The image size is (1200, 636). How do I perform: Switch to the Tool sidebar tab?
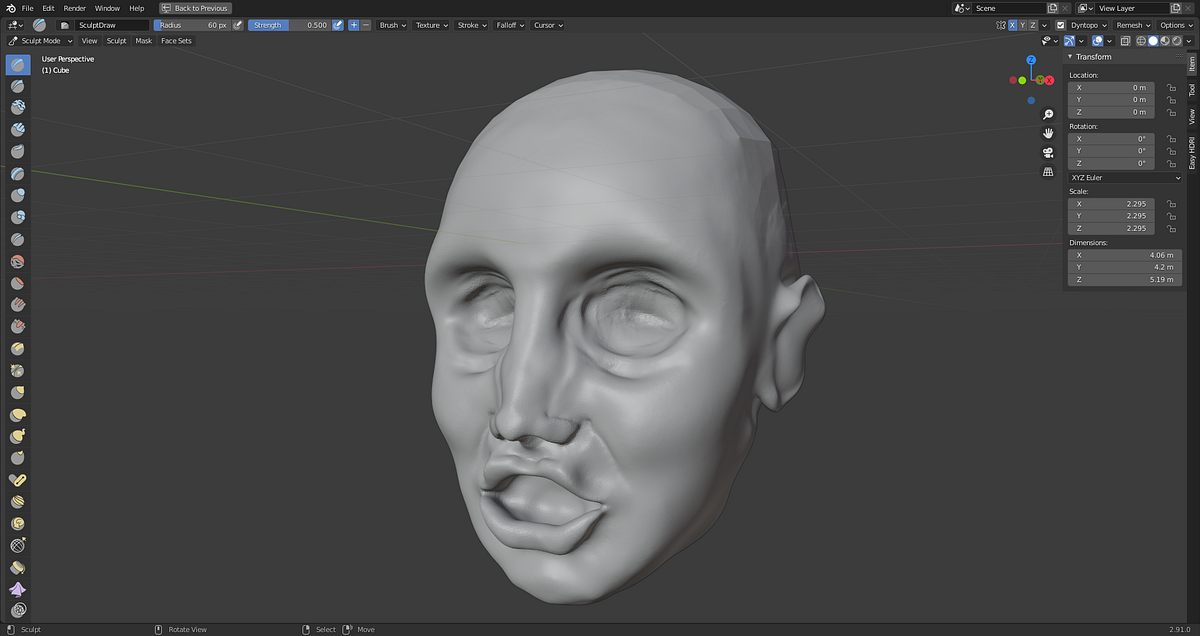1192,90
